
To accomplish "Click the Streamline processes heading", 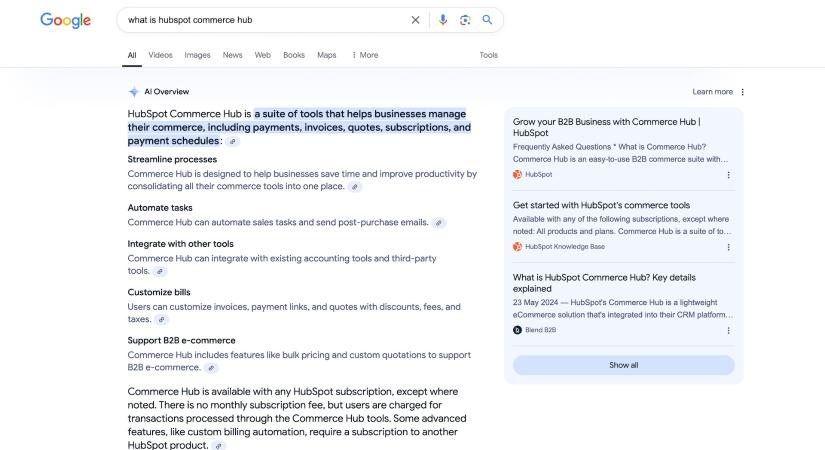I will 172,159.
